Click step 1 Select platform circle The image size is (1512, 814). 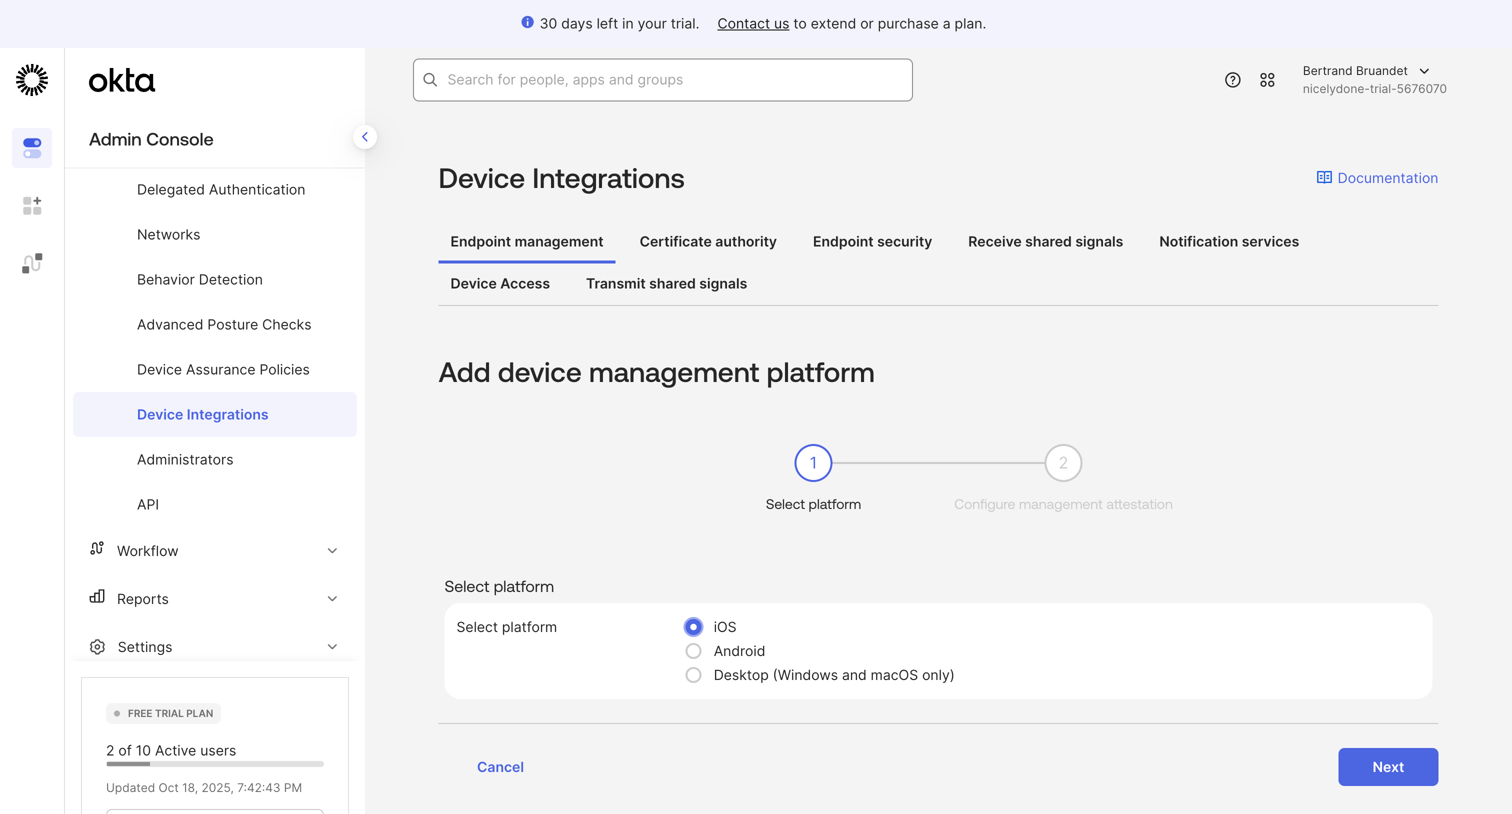pos(813,463)
